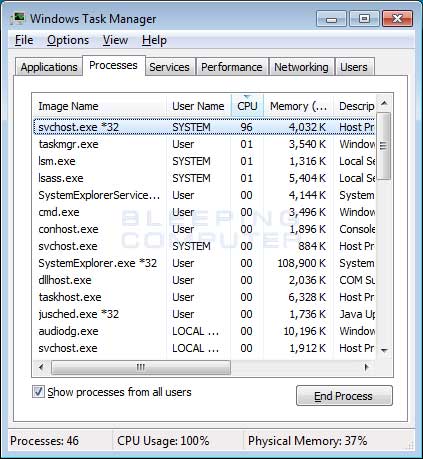Click the CPU value 96
The width and height of the screenshot is (423, 459).
click(246, 127)
